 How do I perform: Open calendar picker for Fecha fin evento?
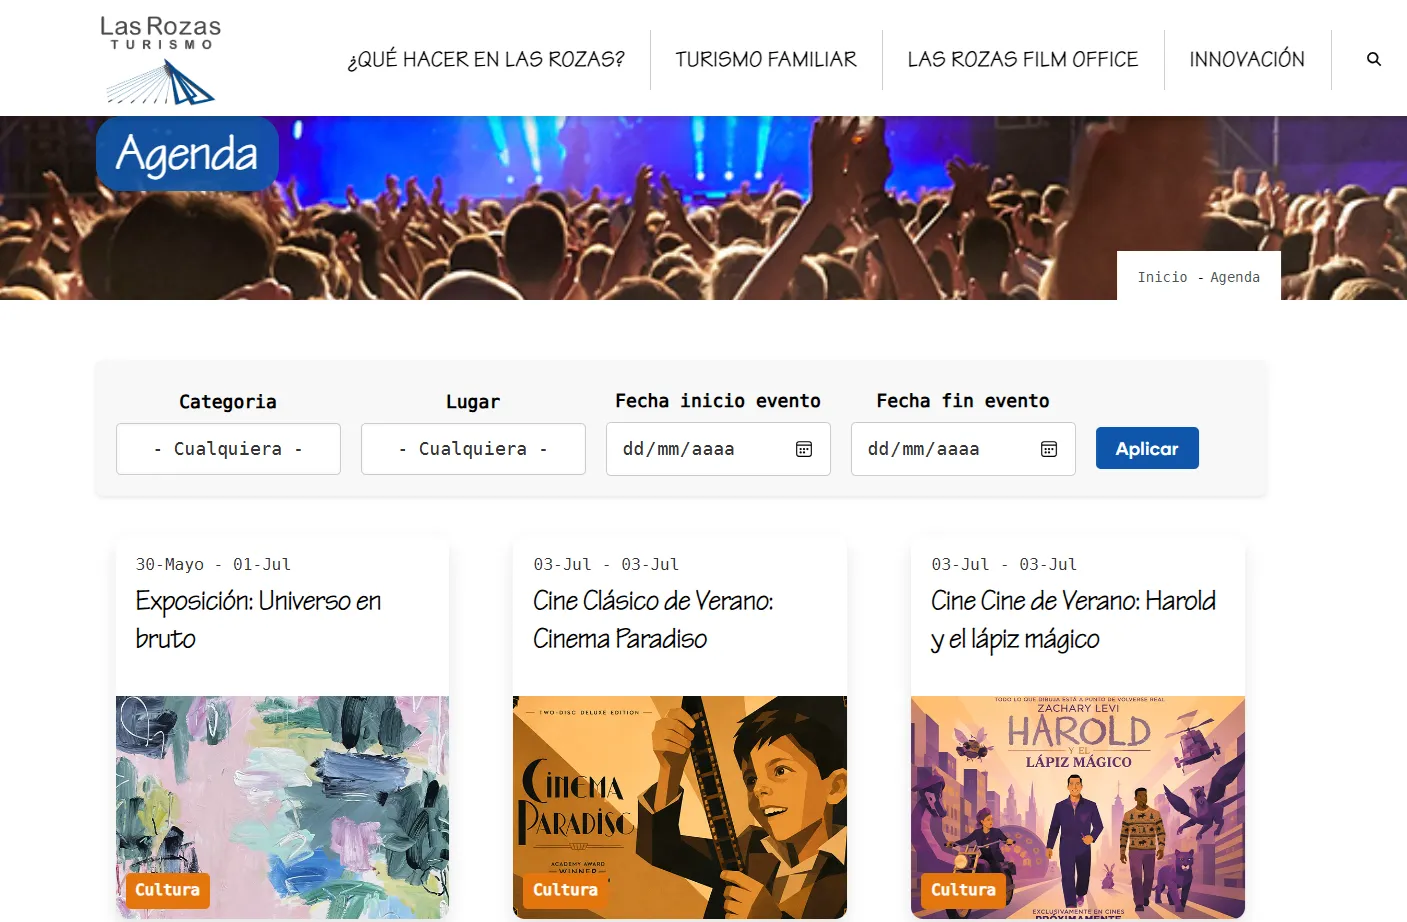coord(1049,449)
